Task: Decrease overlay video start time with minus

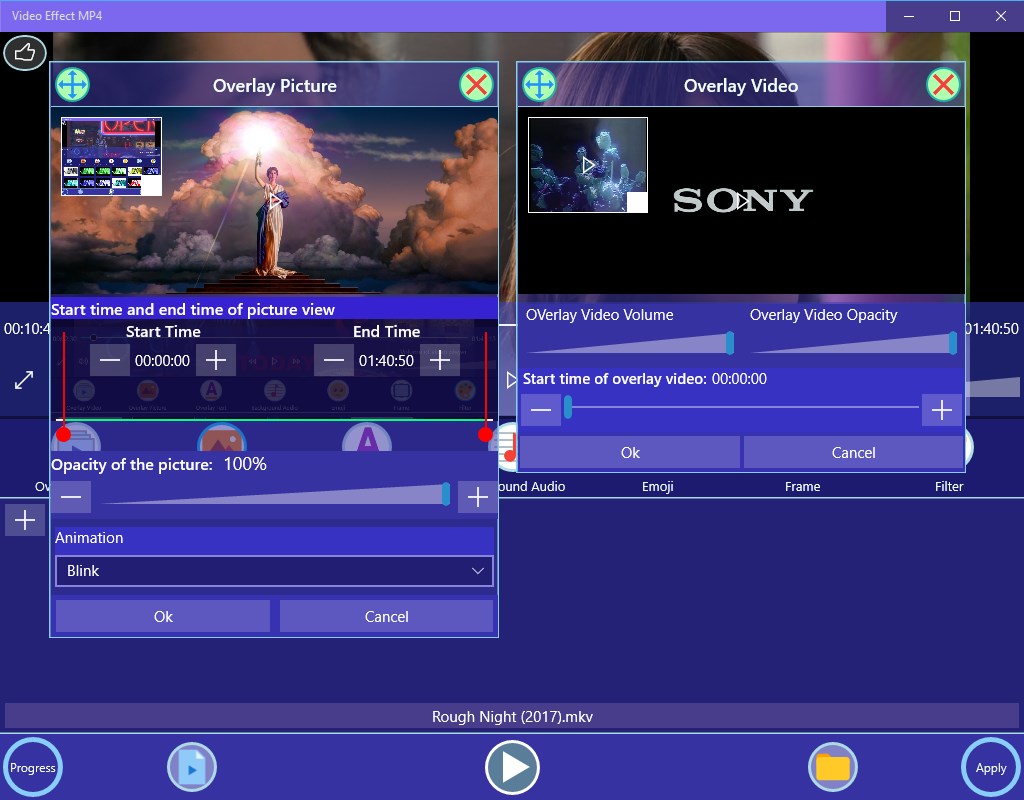Action: tap(541, 410)
